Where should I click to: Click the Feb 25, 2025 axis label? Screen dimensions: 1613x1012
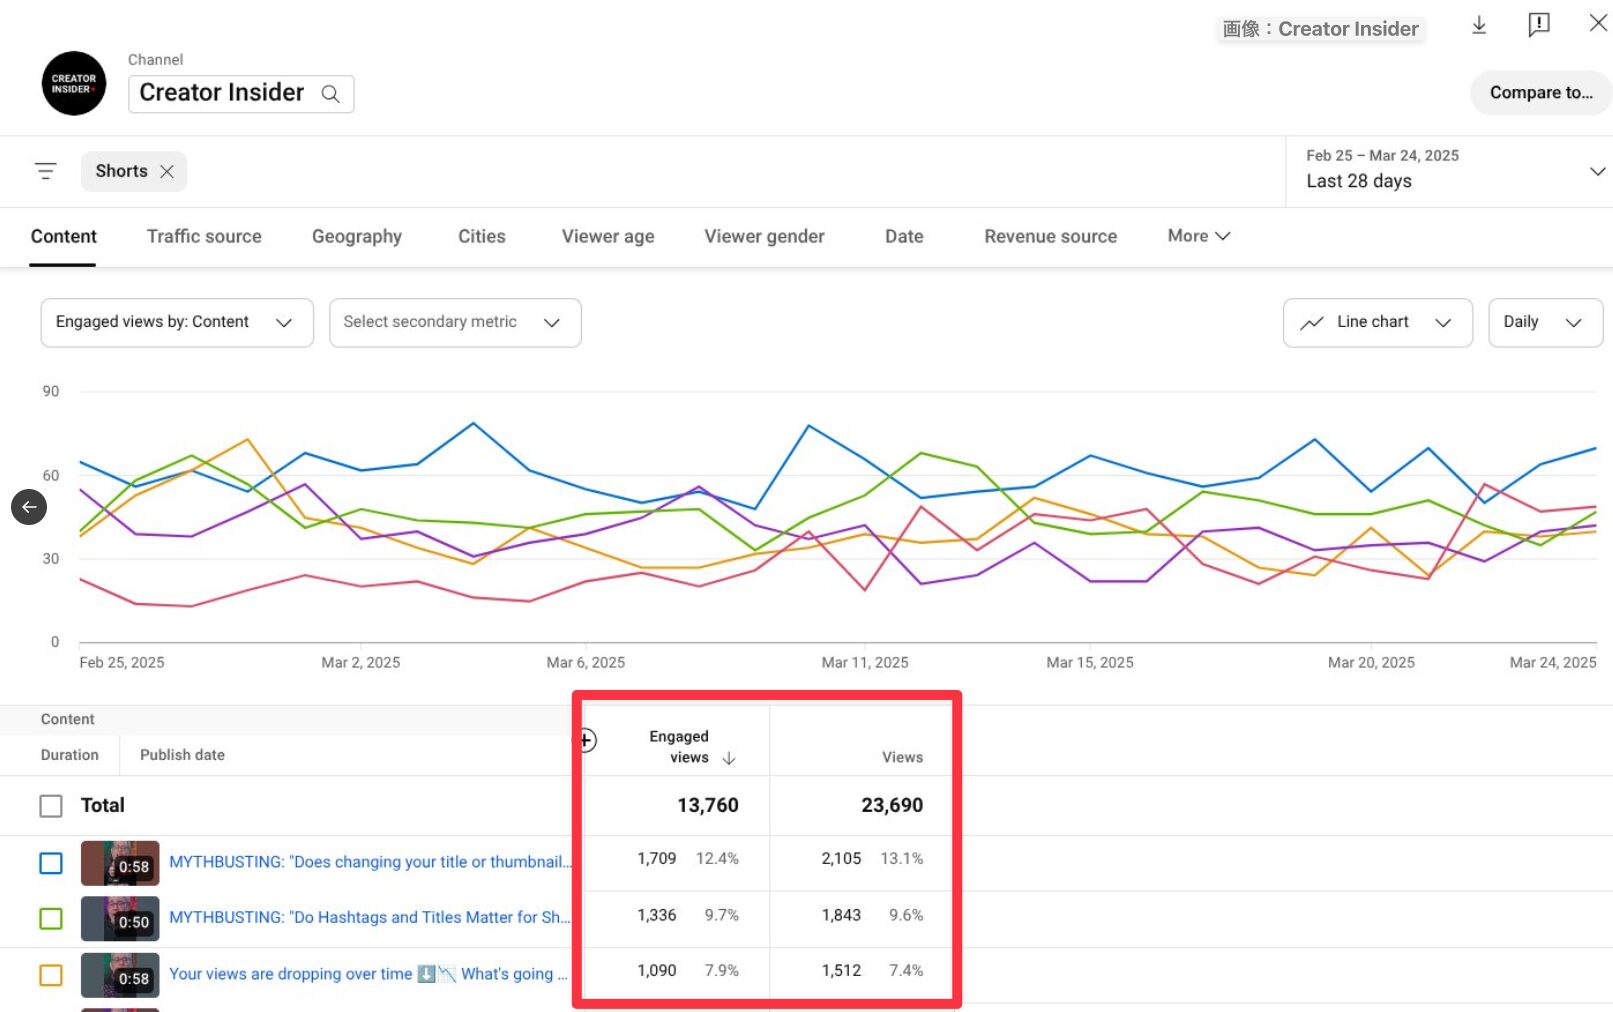click(x=122, y=663)
